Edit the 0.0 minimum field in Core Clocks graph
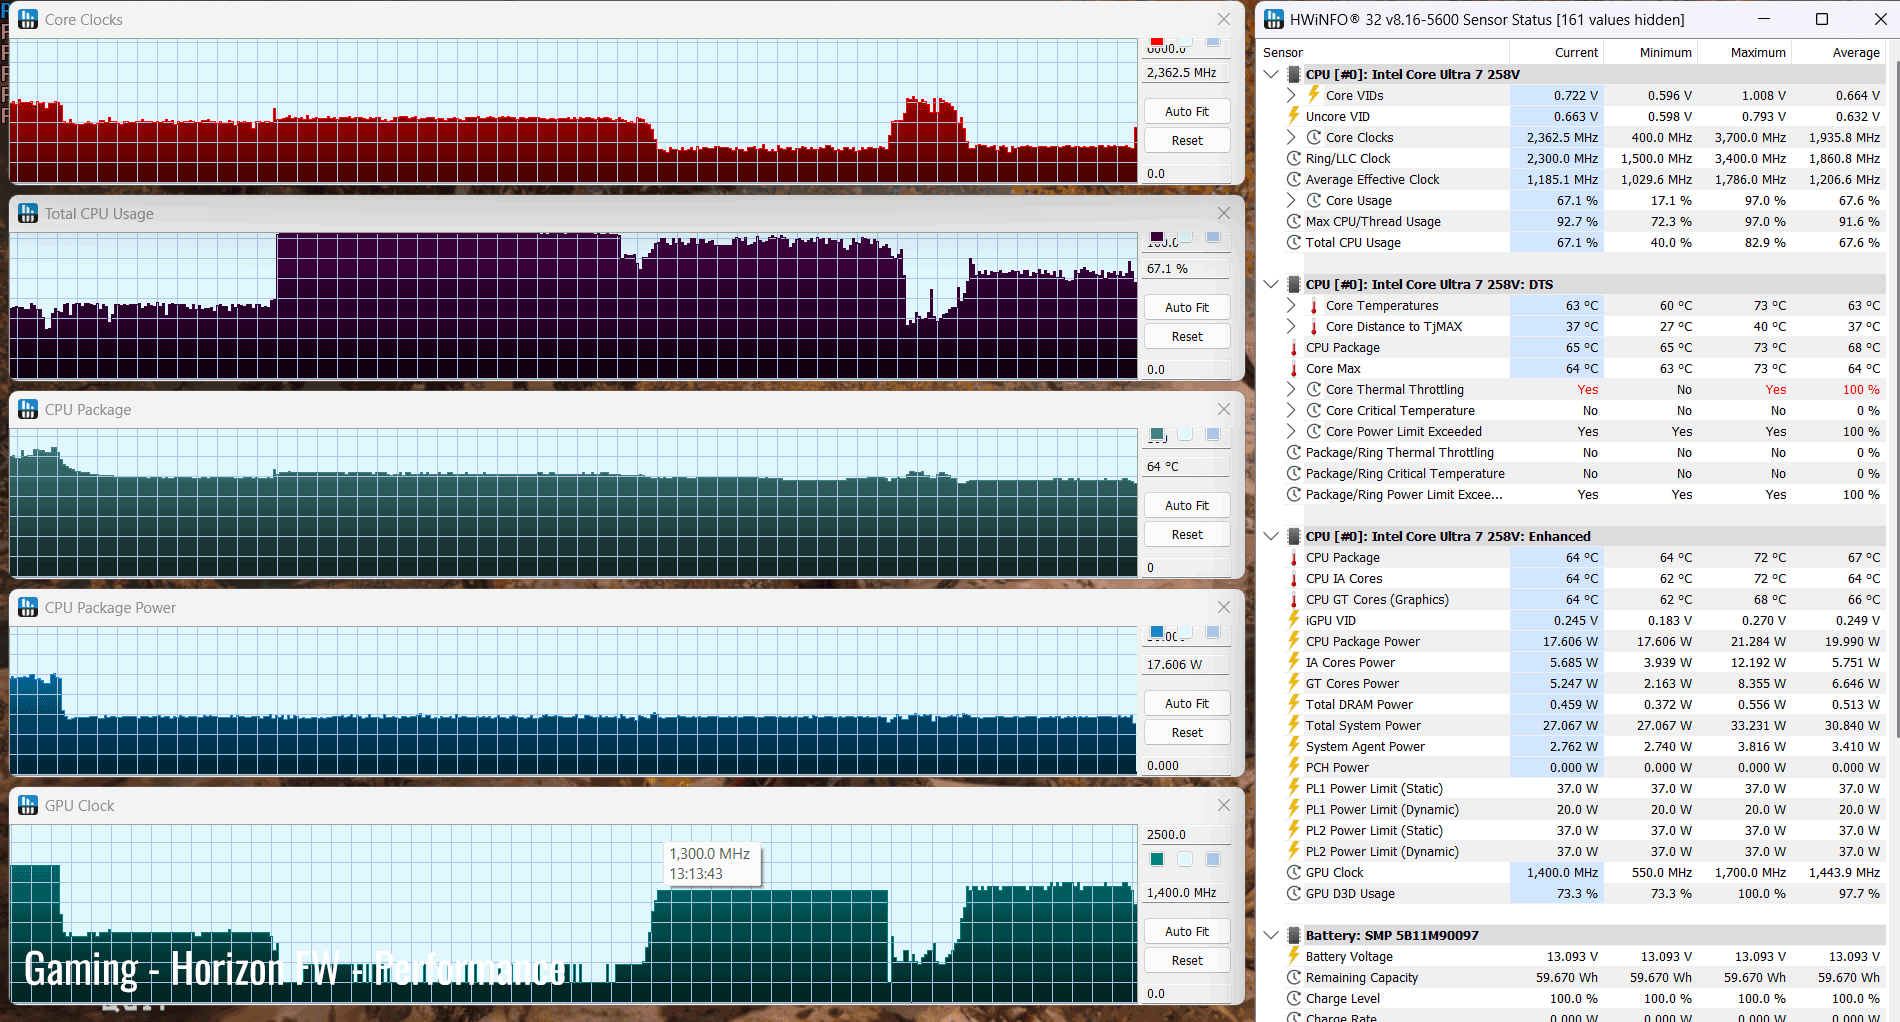 (x=1187, y=173)
